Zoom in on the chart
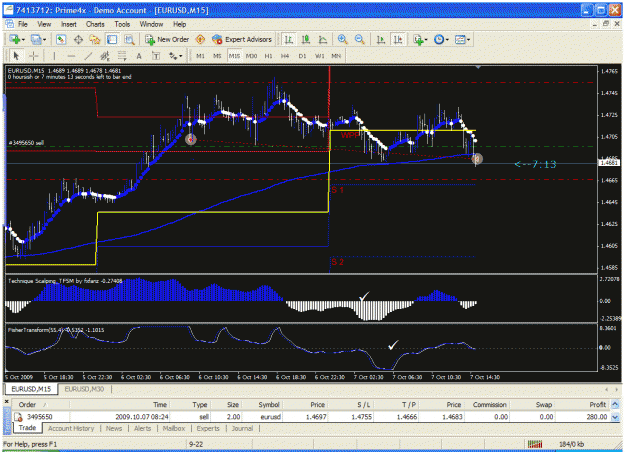This screenshot has height=452, width=625. pyautogui.click(x=342, y=39)
